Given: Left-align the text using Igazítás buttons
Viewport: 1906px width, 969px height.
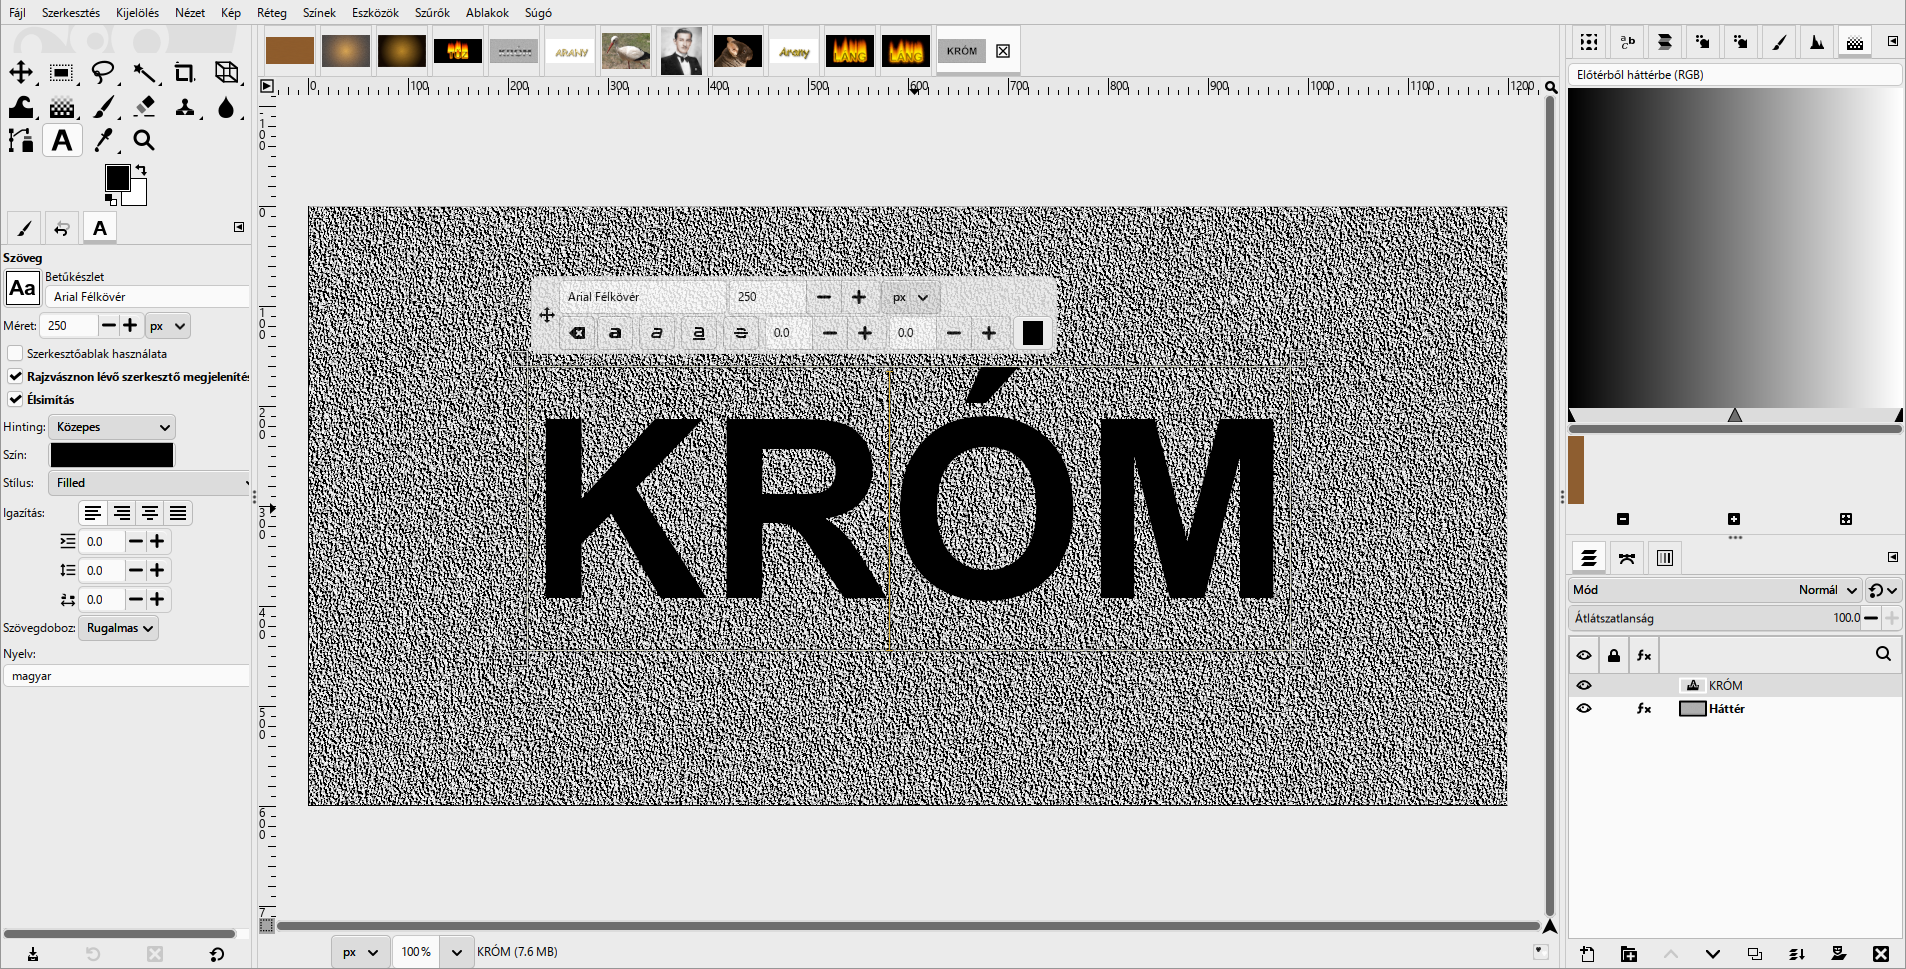Looking at the screenshot, I should click(93, 513).
